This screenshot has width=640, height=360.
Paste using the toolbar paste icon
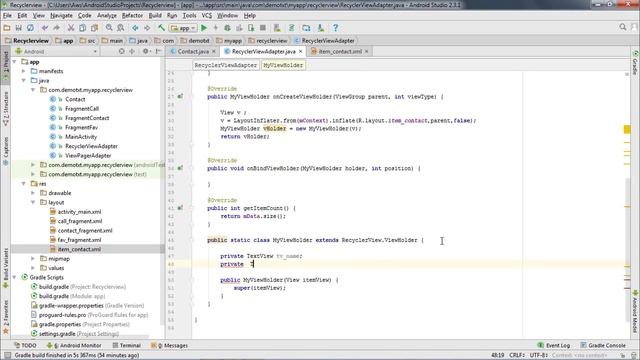point(94,28)
